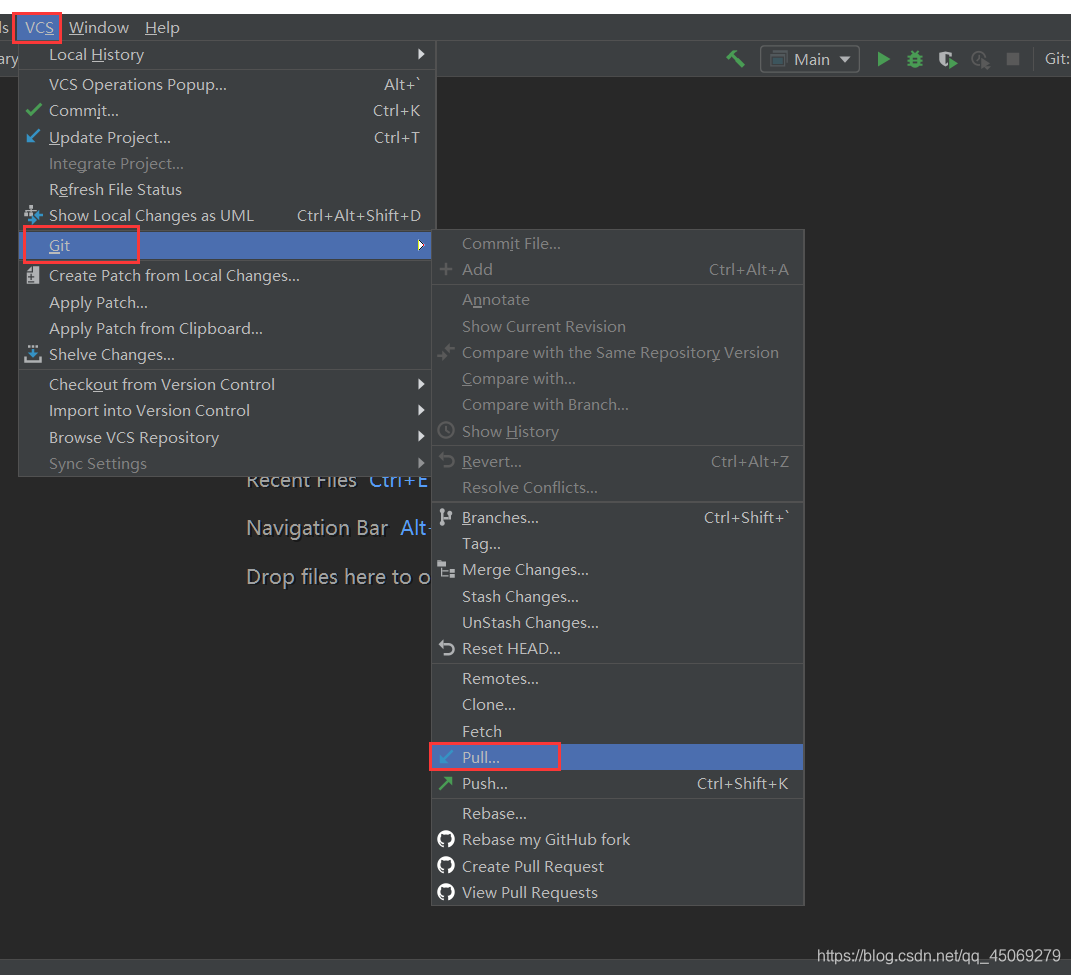
Task: Run with coverage shield icon
Action: click(x=947, y=59)
